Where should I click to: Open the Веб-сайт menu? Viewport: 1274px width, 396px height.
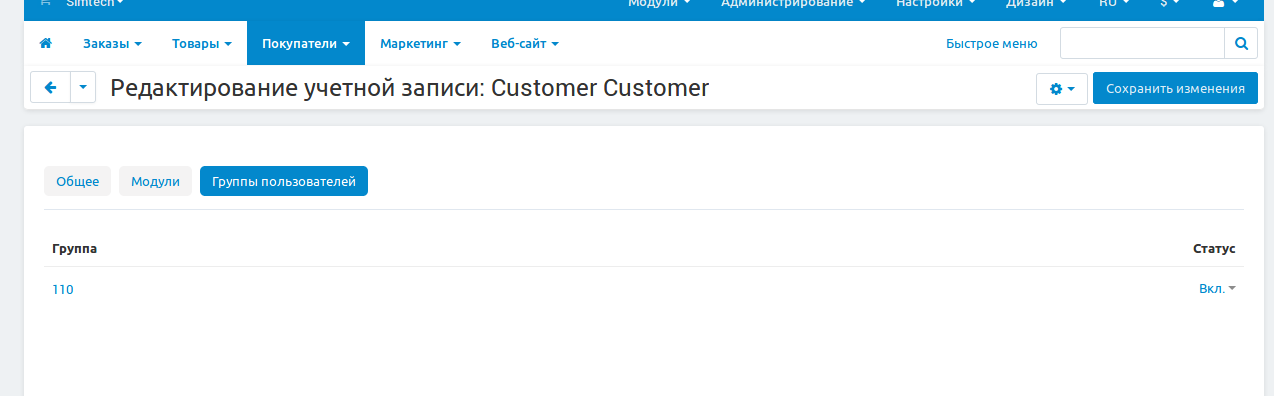[x=525, y=44]
